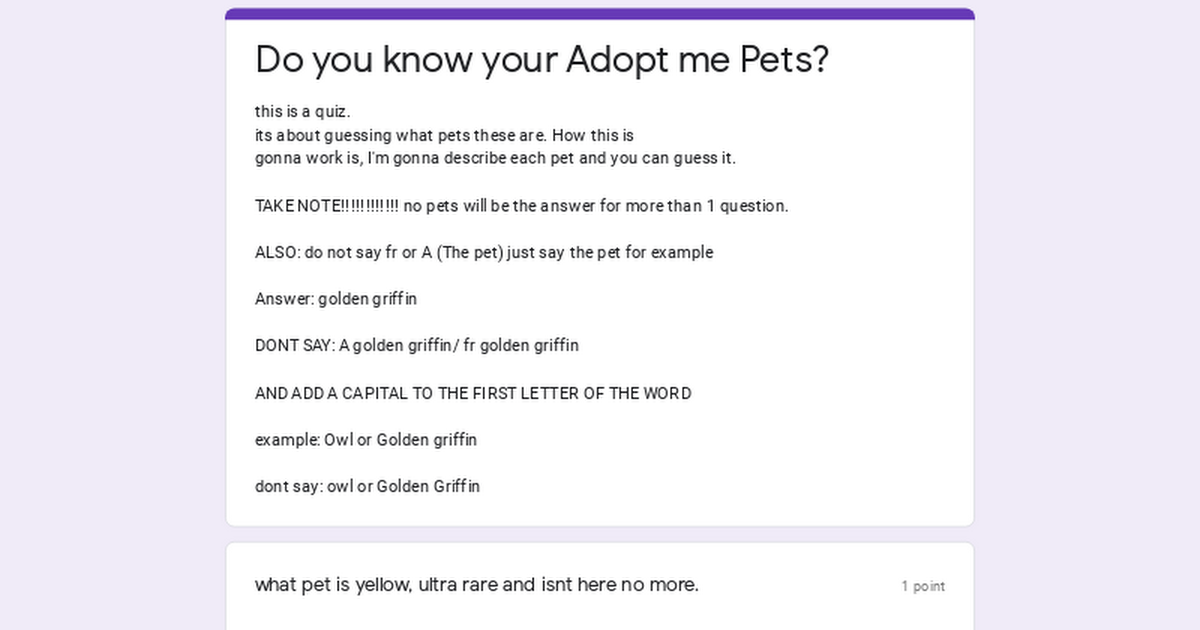Click the 'Answer: golden griffin' example line

coord(336,299)
